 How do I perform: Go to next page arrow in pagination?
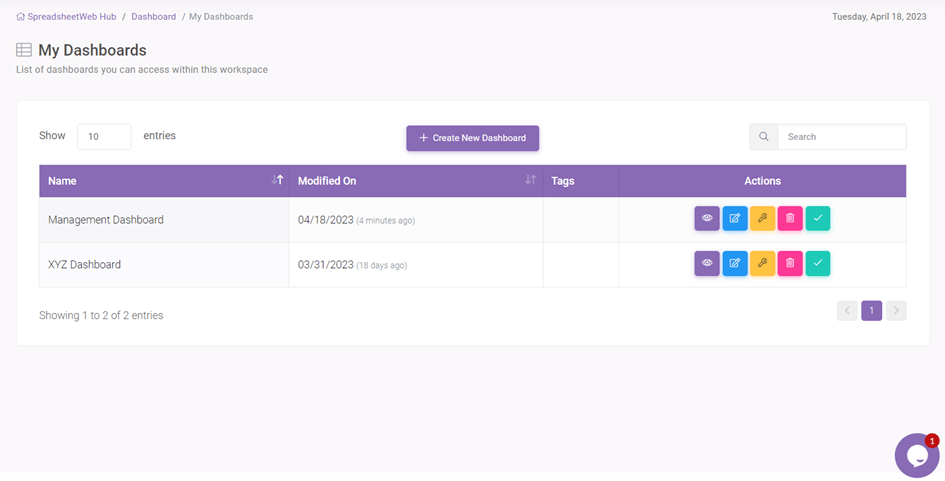pos(896,311)
